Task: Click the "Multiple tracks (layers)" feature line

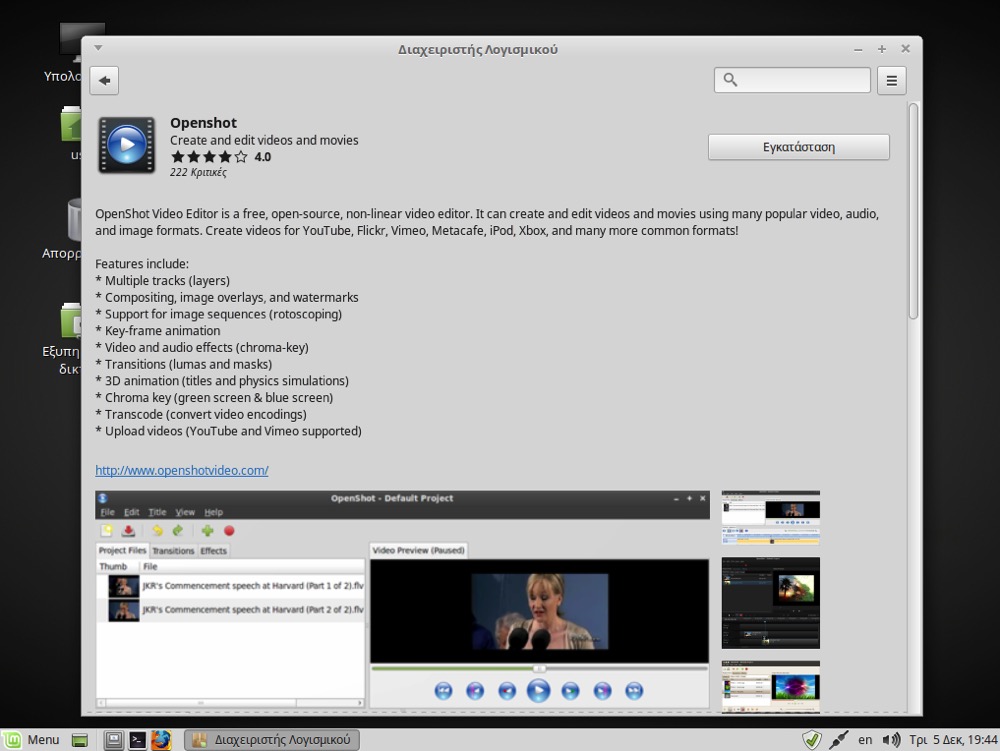Action: coord(163,281)
